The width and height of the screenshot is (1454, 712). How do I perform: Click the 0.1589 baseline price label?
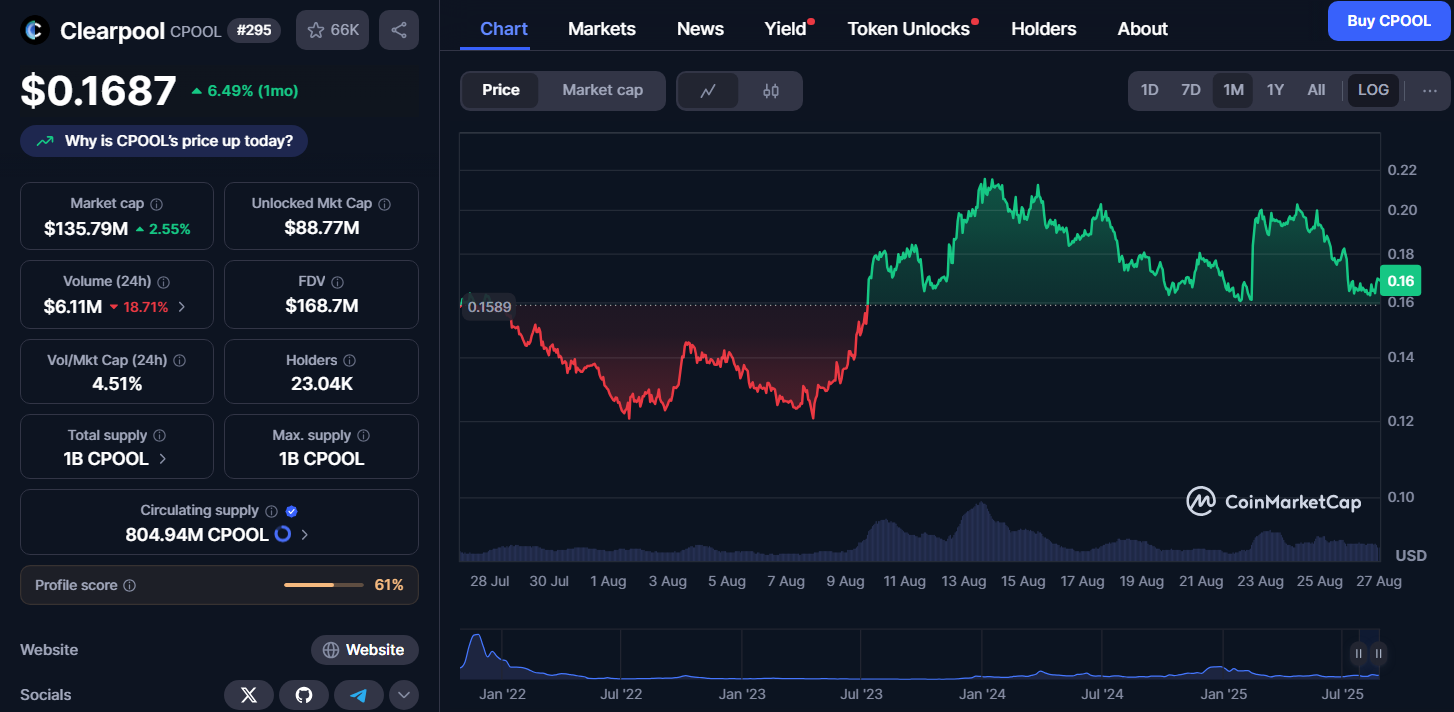click(x=489, y=307)
